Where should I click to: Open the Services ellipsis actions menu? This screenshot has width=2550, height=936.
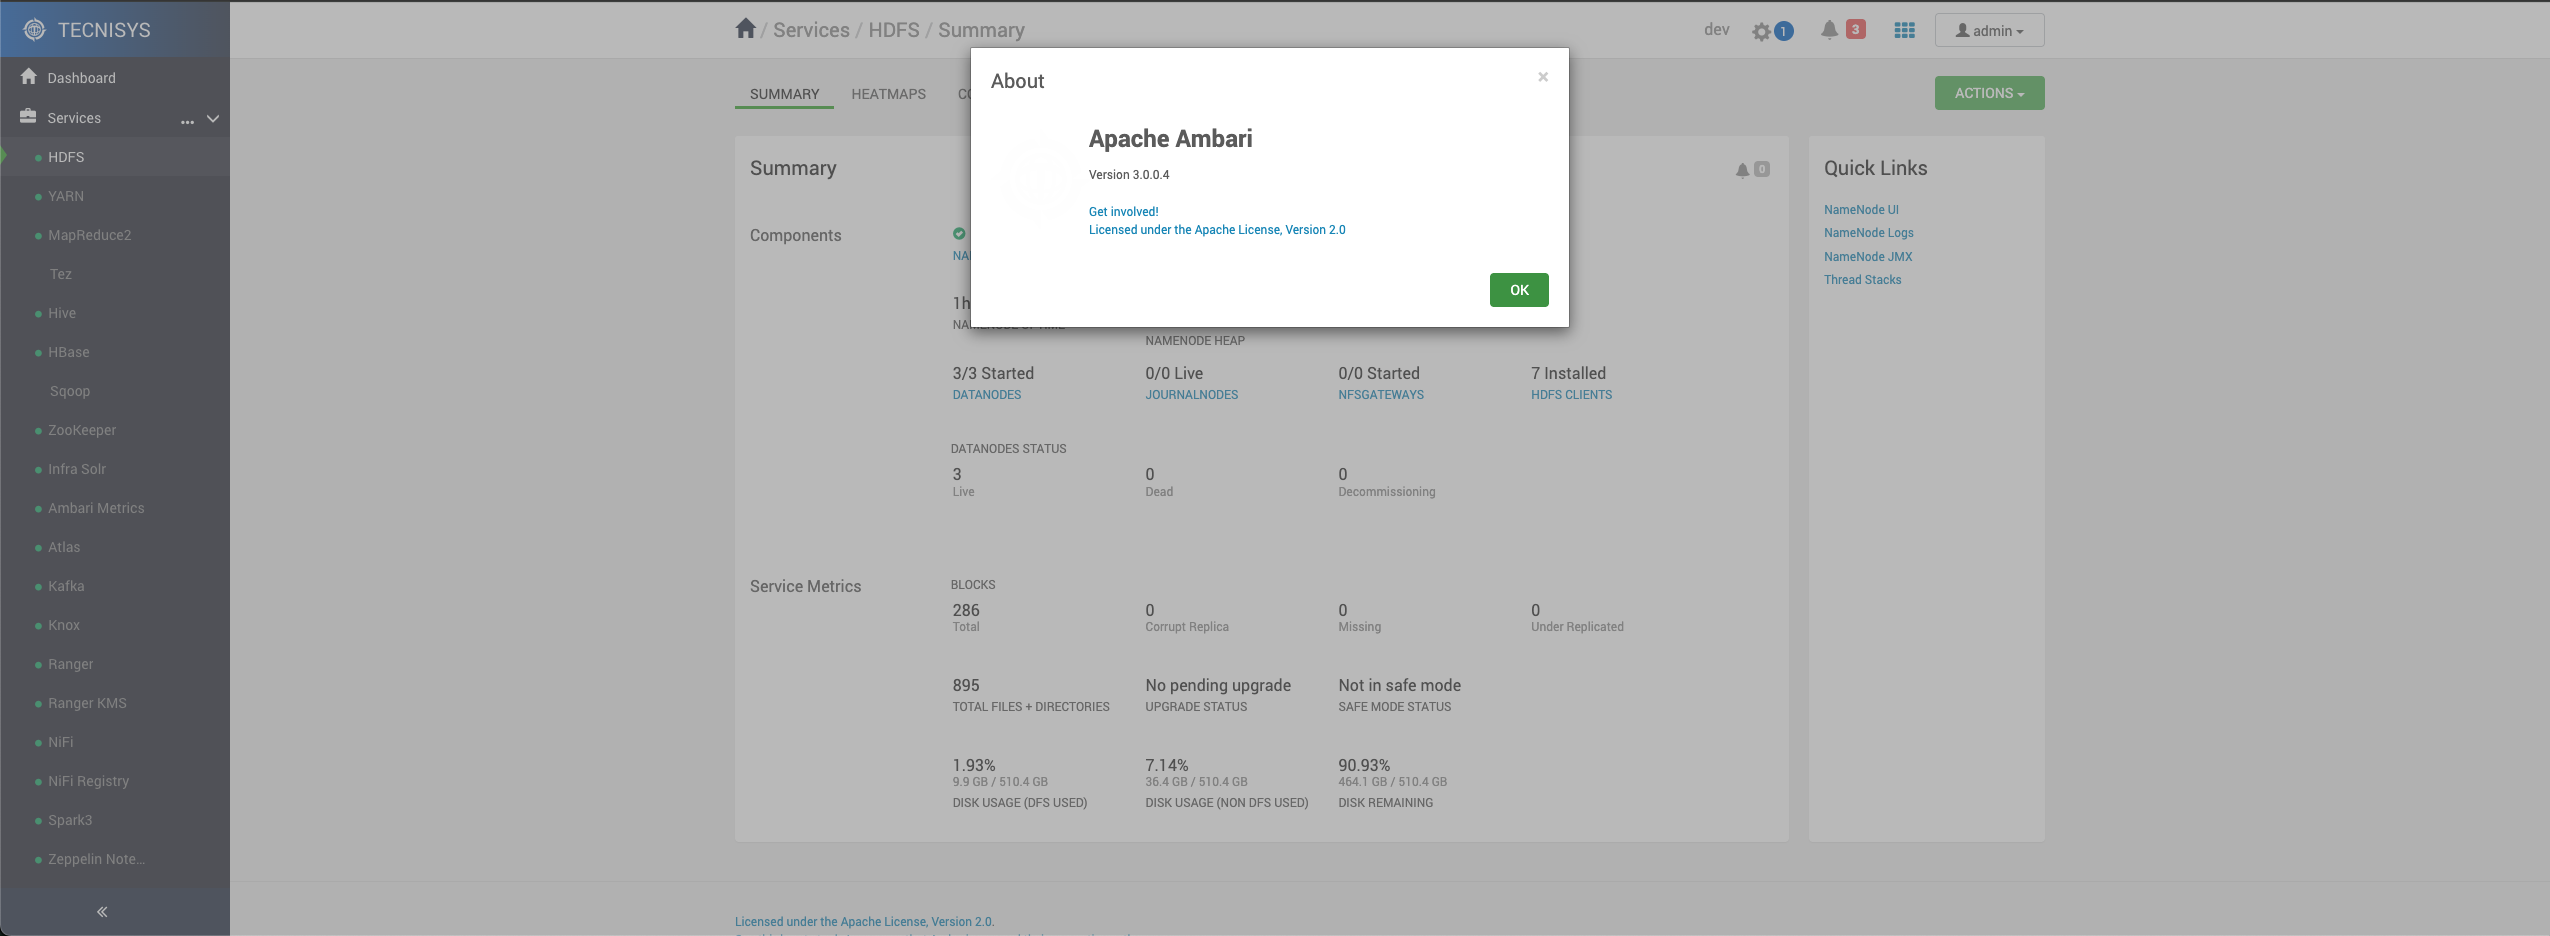coord(187,119)
